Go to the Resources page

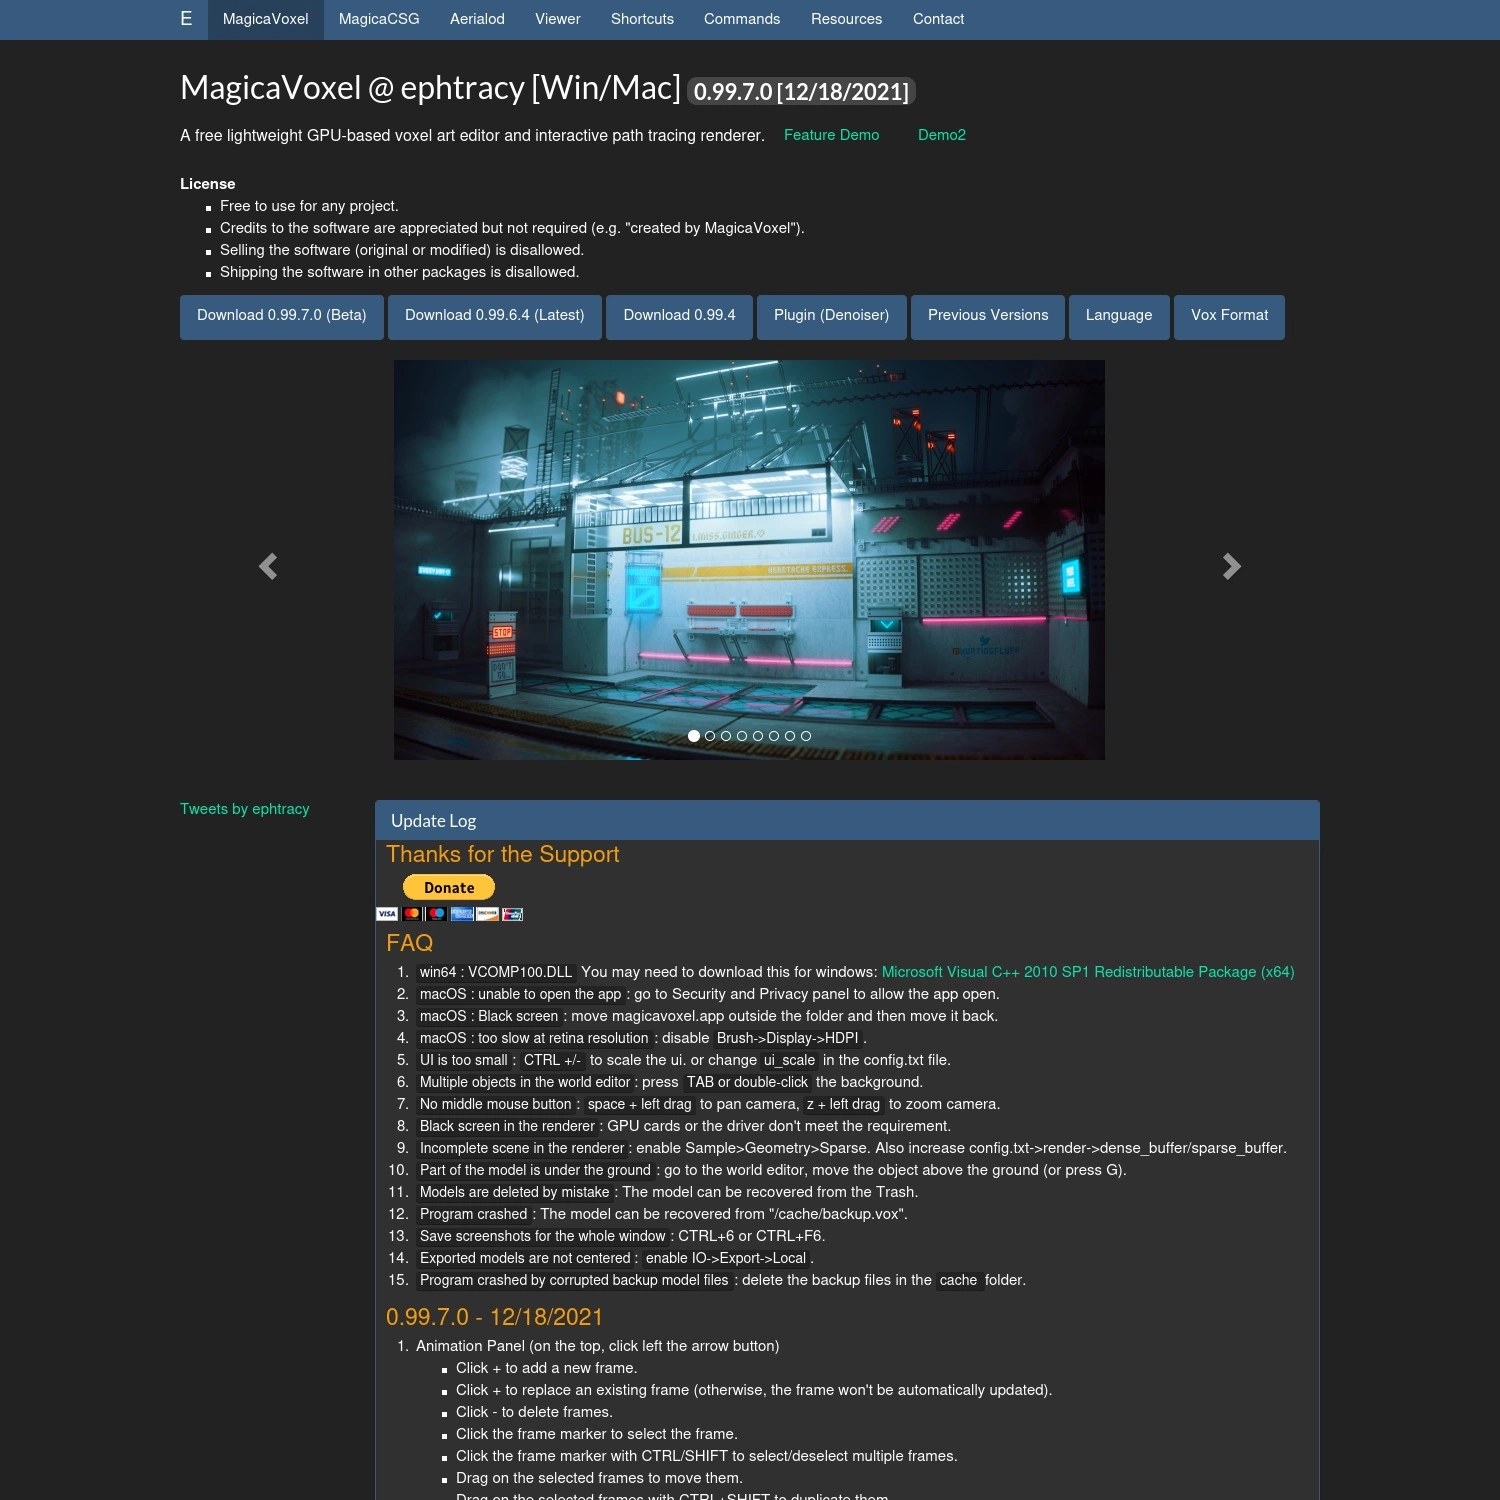point(847,19)
